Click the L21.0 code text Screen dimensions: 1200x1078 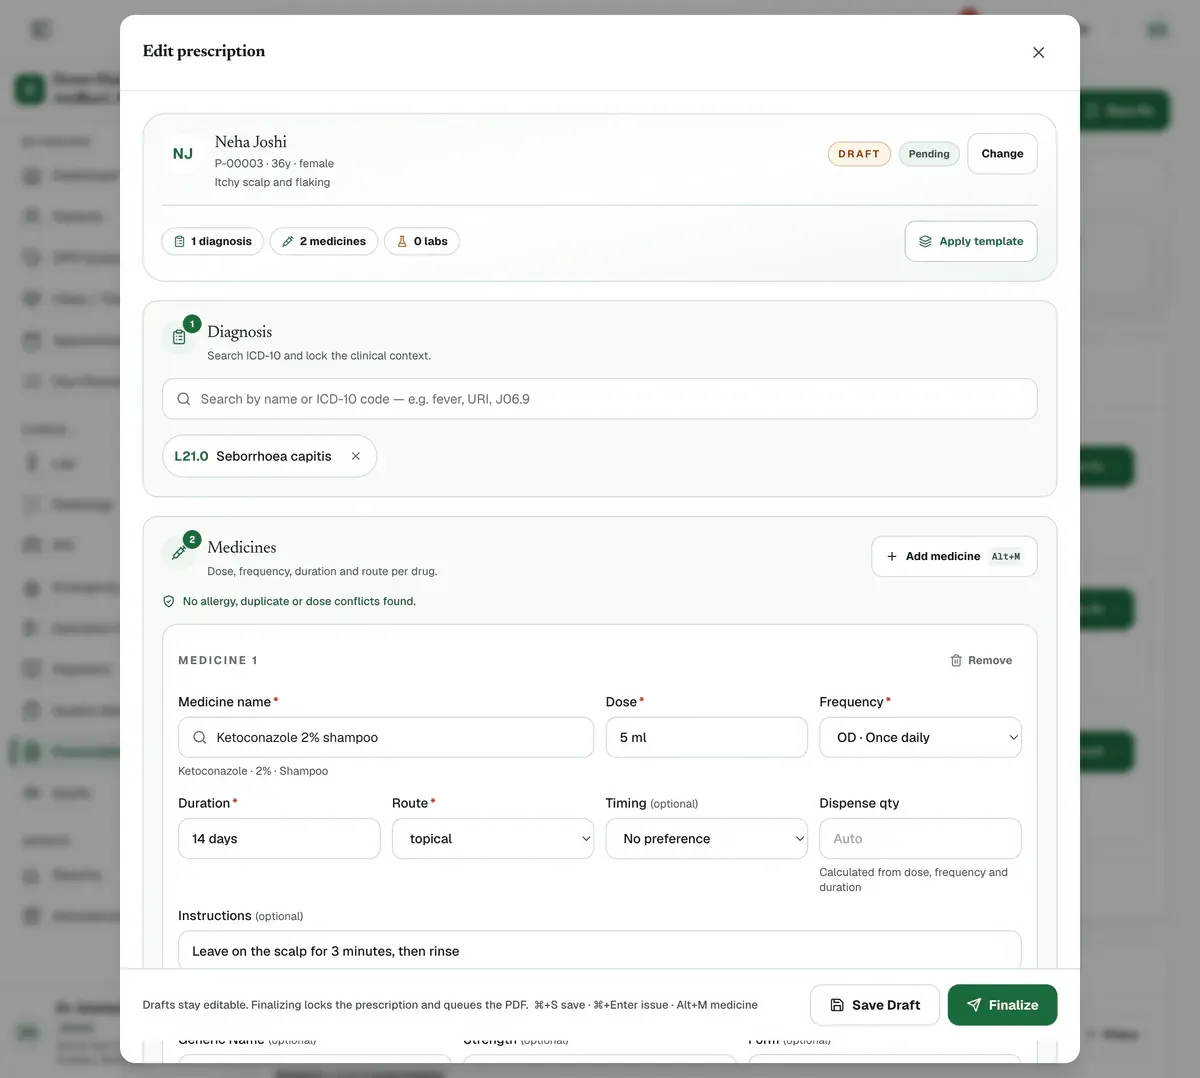191,456
